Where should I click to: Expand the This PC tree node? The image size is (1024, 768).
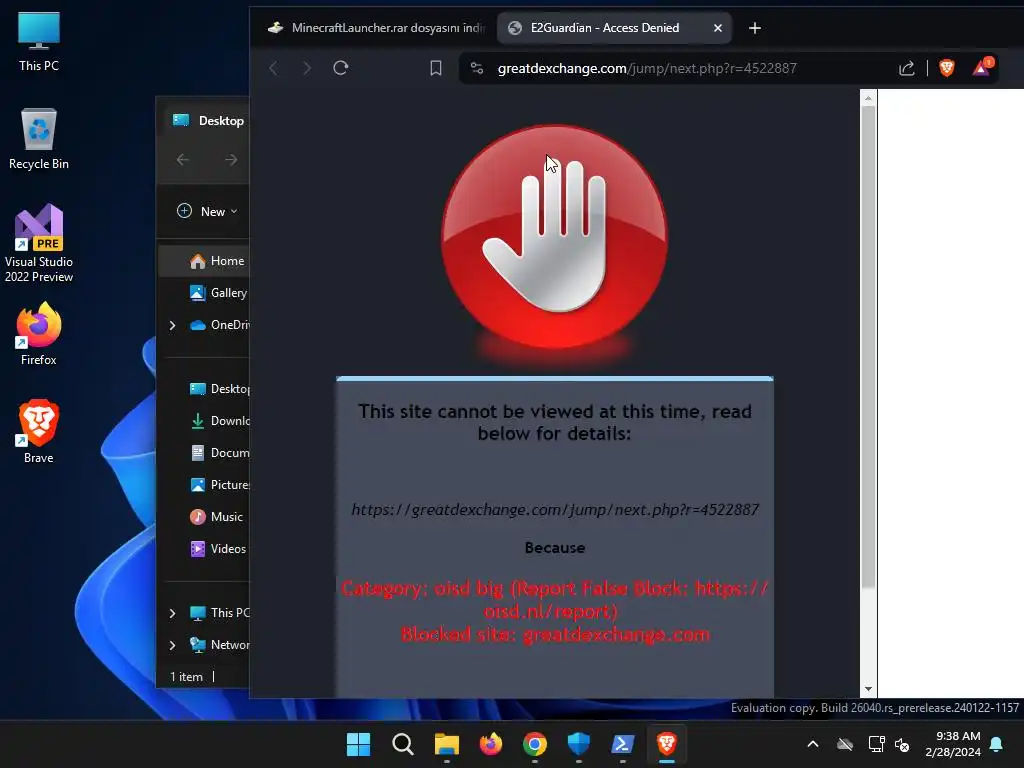tap(172, 613)
